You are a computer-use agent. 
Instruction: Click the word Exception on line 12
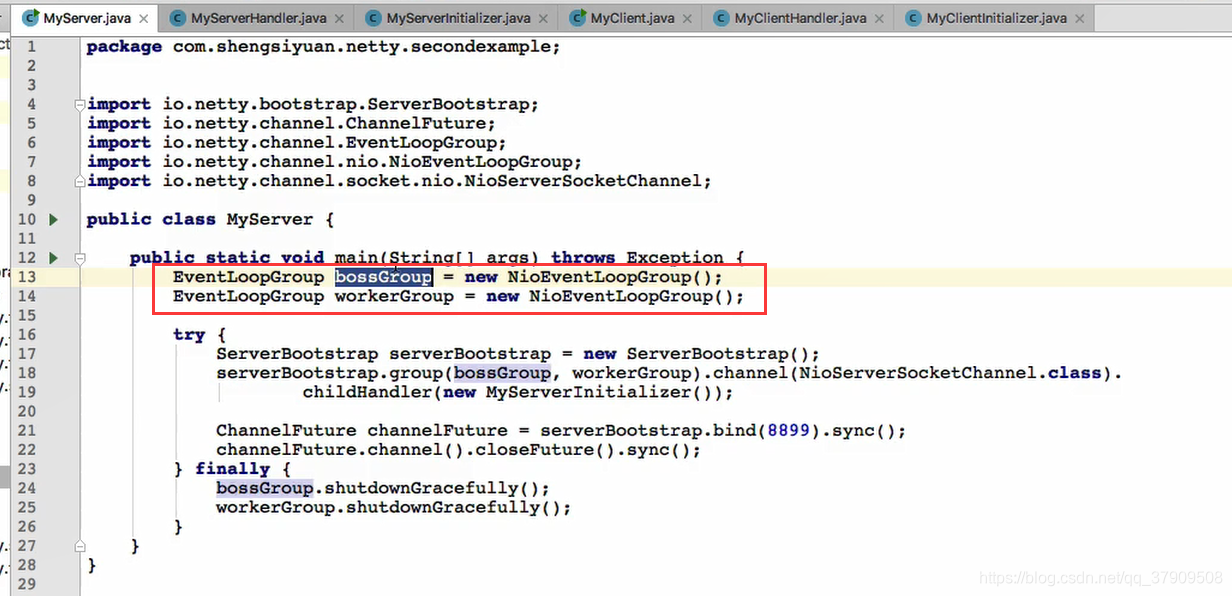[675, 258]
